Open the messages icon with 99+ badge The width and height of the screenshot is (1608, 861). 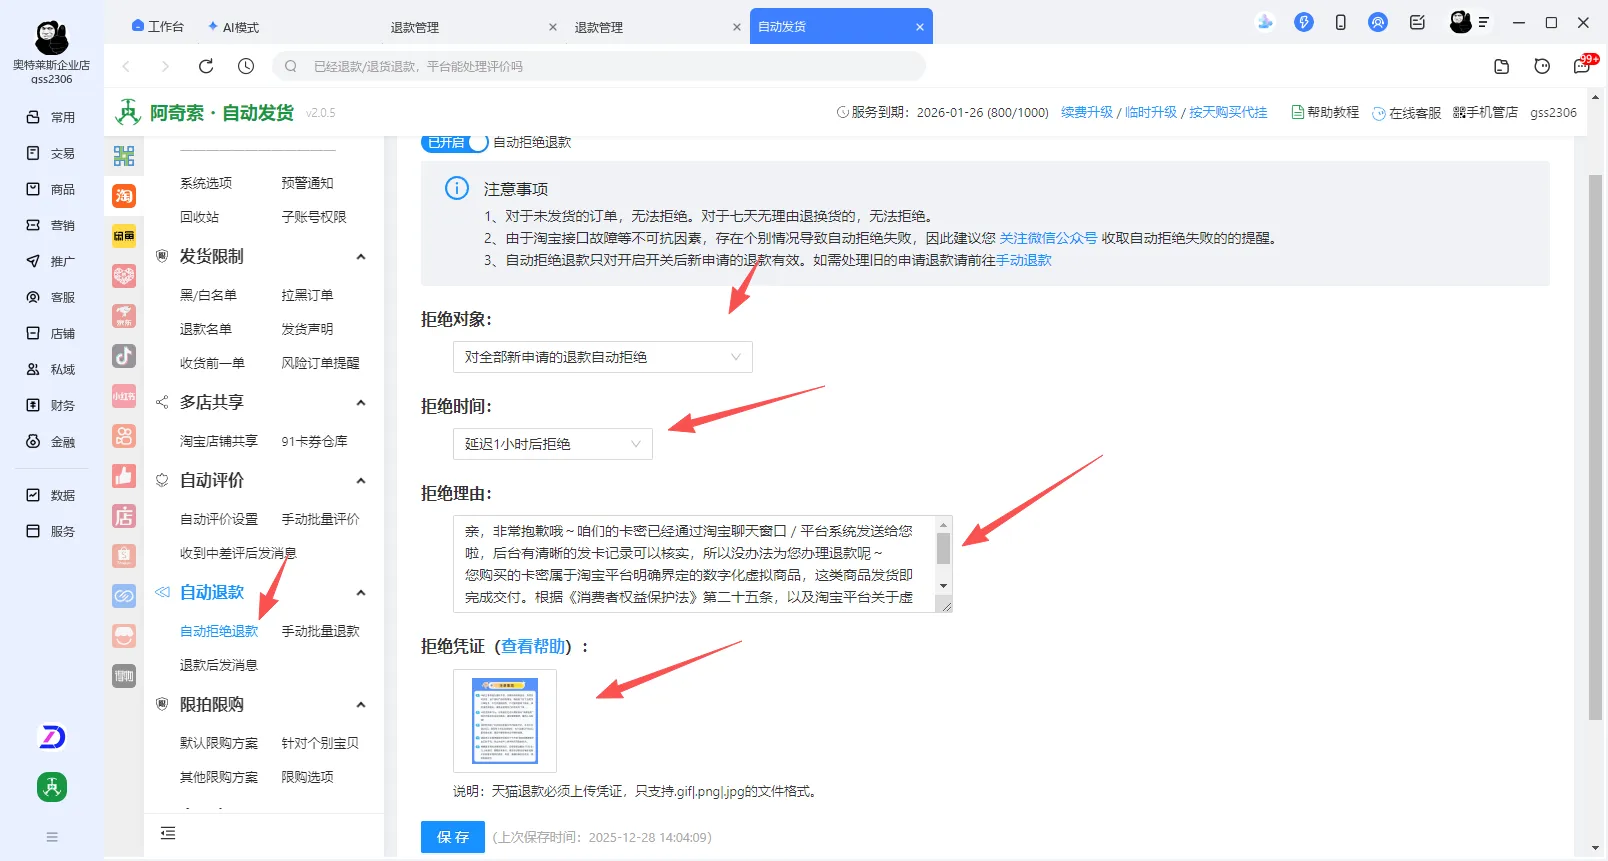tap(1582, 66)
